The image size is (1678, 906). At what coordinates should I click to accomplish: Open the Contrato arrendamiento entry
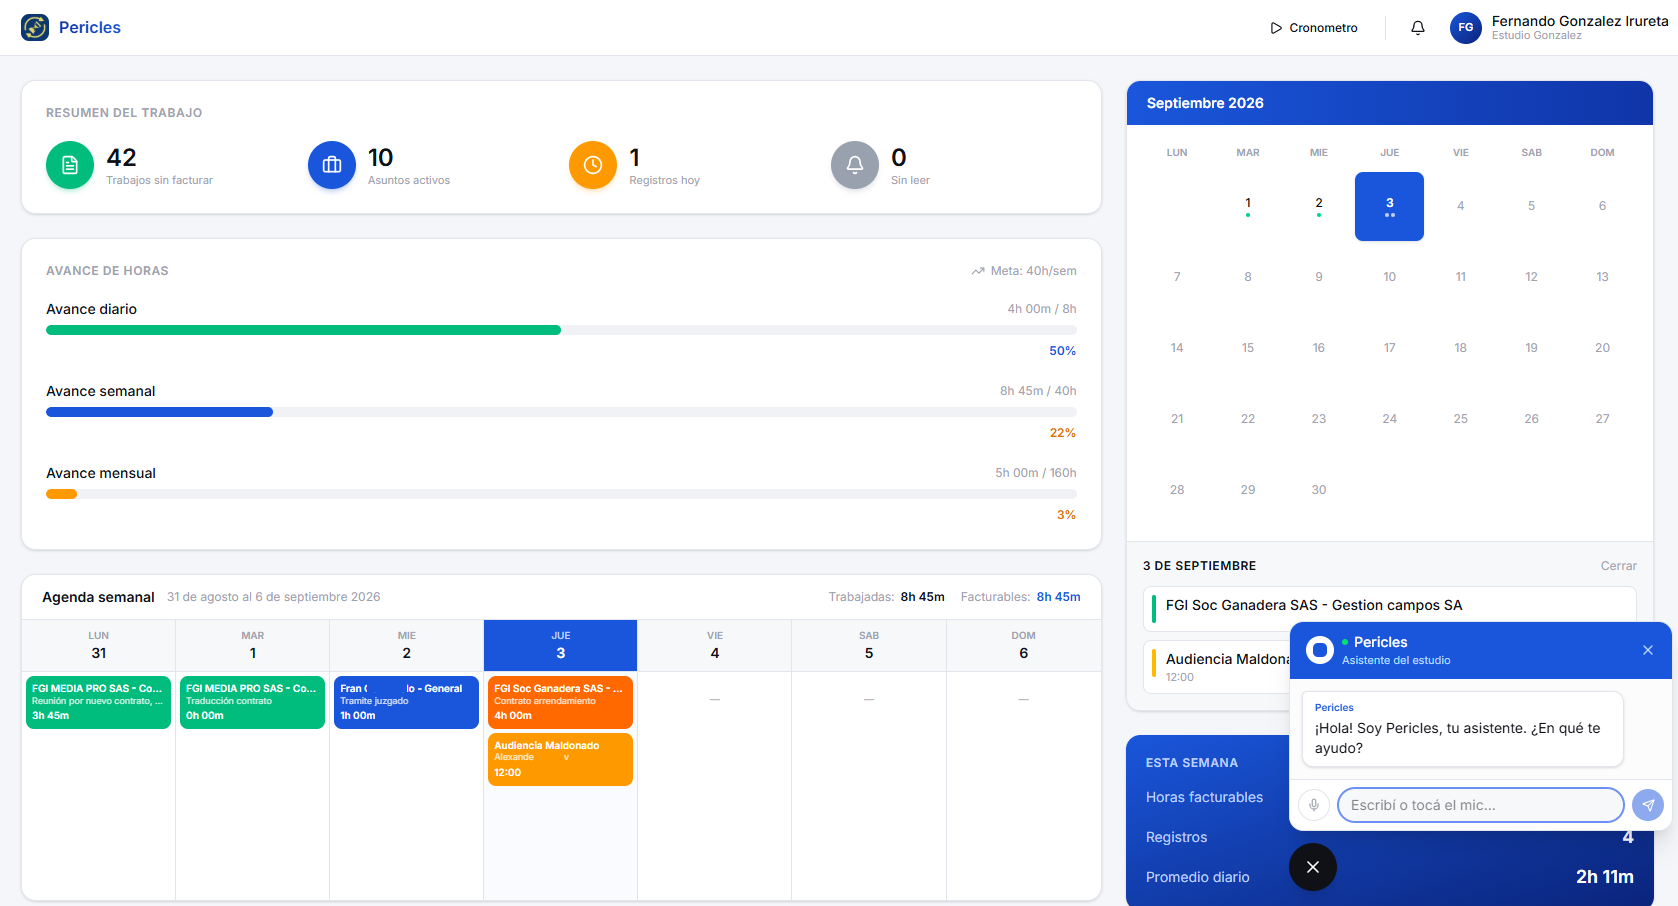click(x=560, y=702)
